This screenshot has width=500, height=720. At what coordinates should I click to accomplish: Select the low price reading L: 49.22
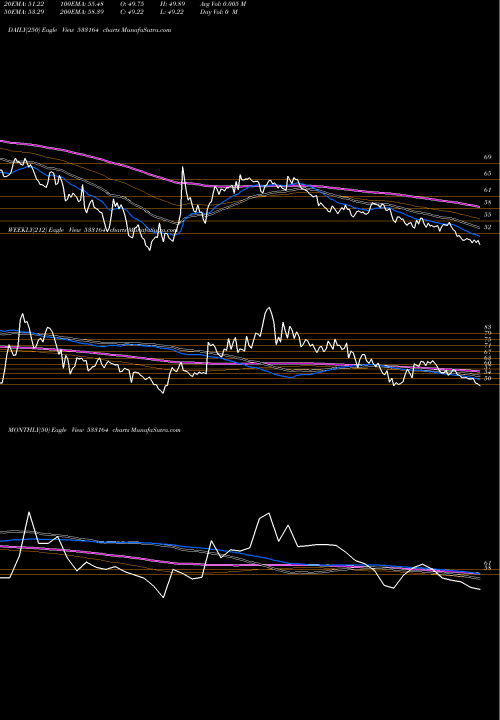172,12
